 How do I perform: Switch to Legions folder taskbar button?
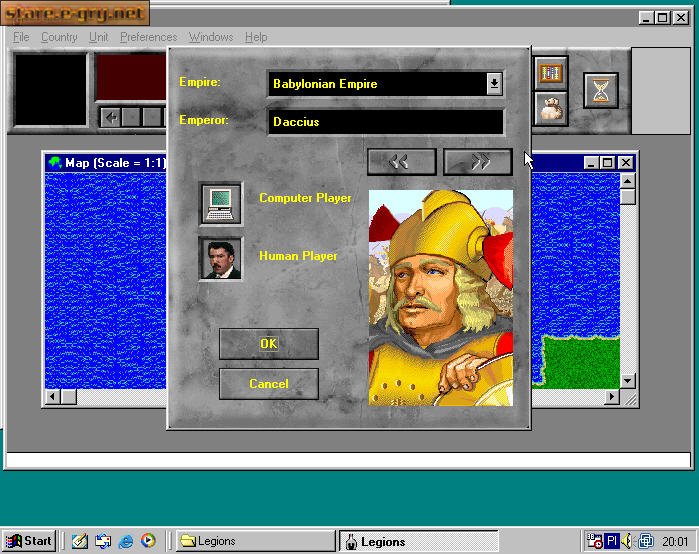[x=255, y=541]
